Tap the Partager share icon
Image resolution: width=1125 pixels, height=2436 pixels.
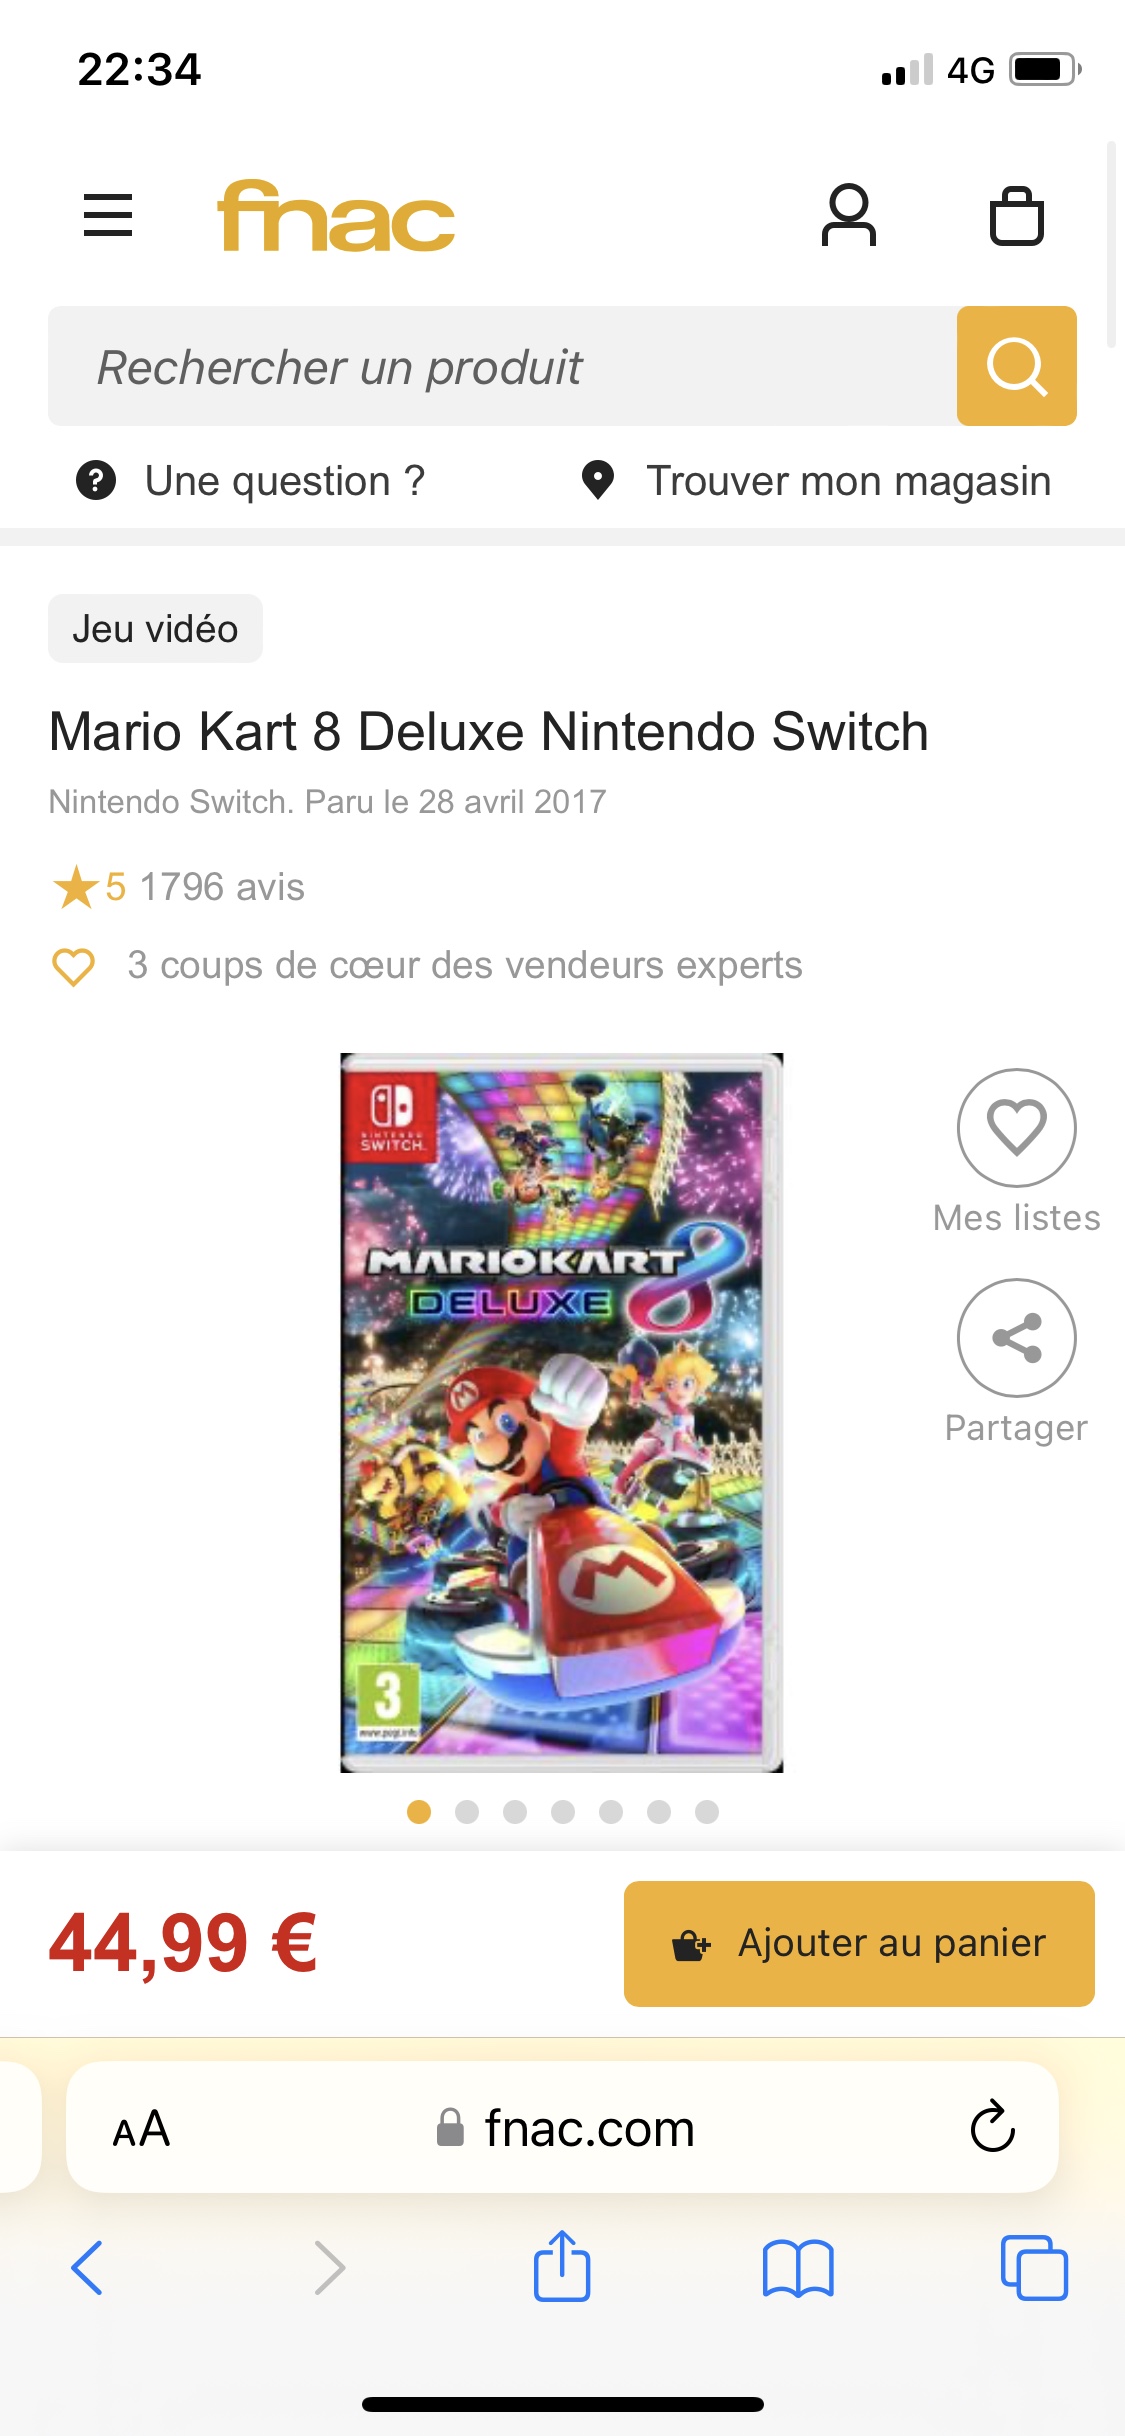pos(1016,1338)
